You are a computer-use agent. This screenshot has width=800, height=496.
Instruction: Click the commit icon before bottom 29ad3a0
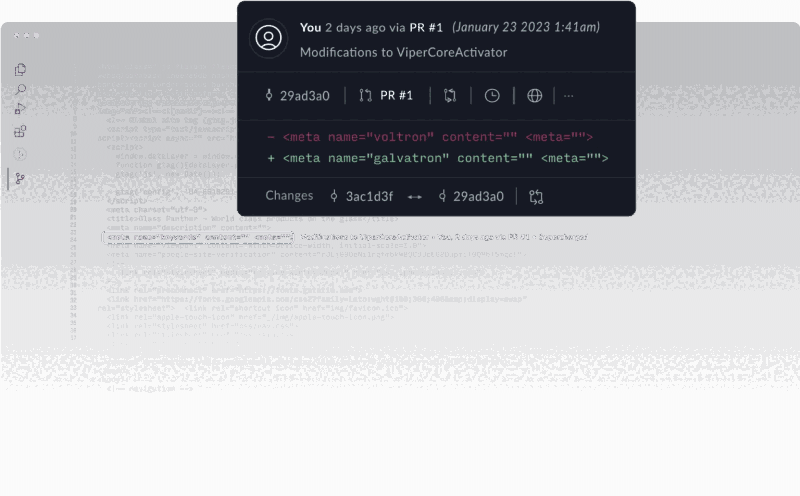click(442, 196)
